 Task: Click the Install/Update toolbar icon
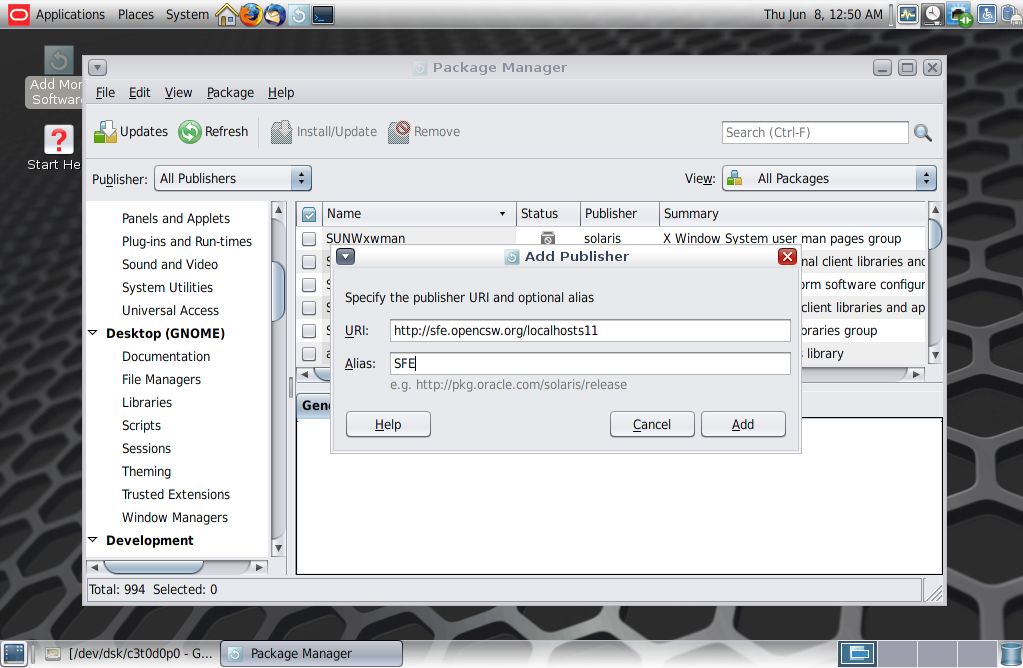pyautogui.click(x=323, y=131)
